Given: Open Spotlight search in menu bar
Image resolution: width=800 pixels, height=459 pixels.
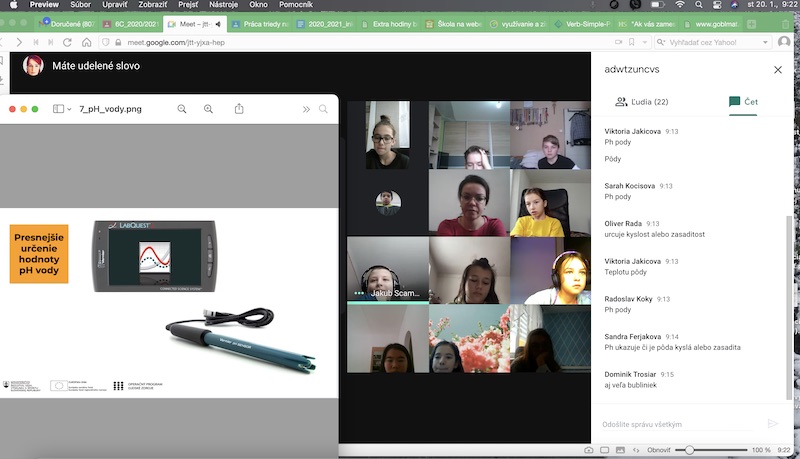Looking at the screenshot, I should click(x=698, y=5).
